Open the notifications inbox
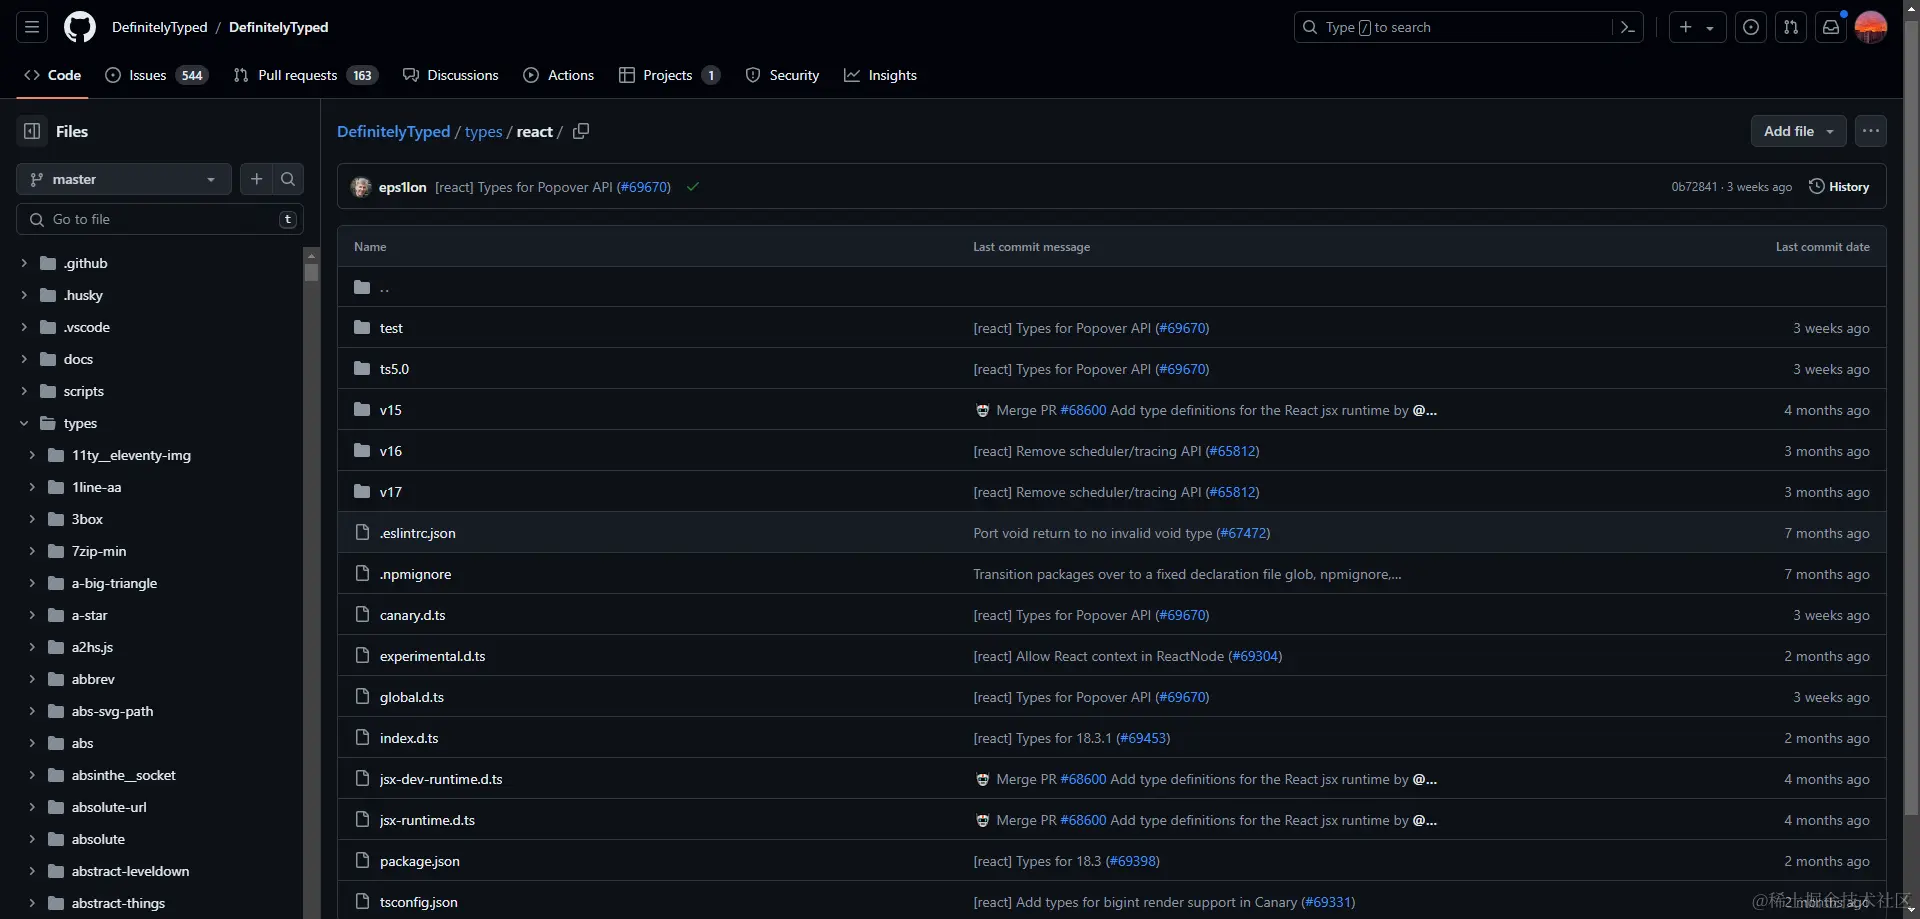 click(1831, 27)
